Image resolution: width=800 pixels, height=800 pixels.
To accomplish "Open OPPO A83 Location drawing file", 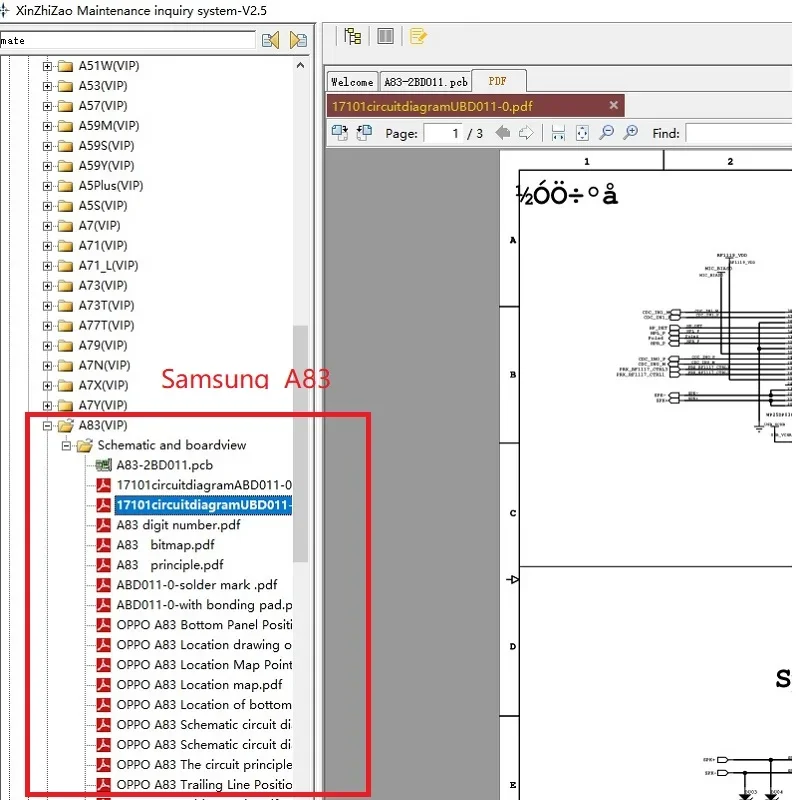I will pos(204,644).
